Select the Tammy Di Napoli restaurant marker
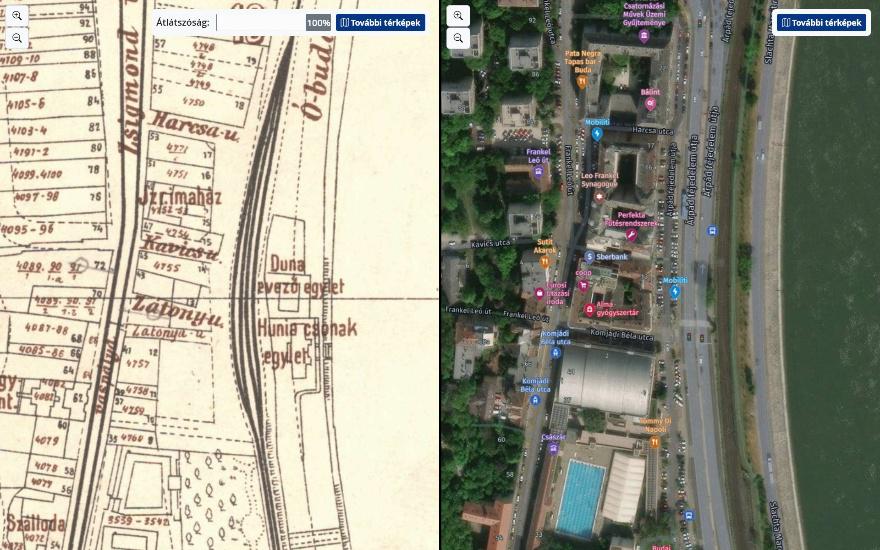Screen dimensions: 880x550 (654, 442)
